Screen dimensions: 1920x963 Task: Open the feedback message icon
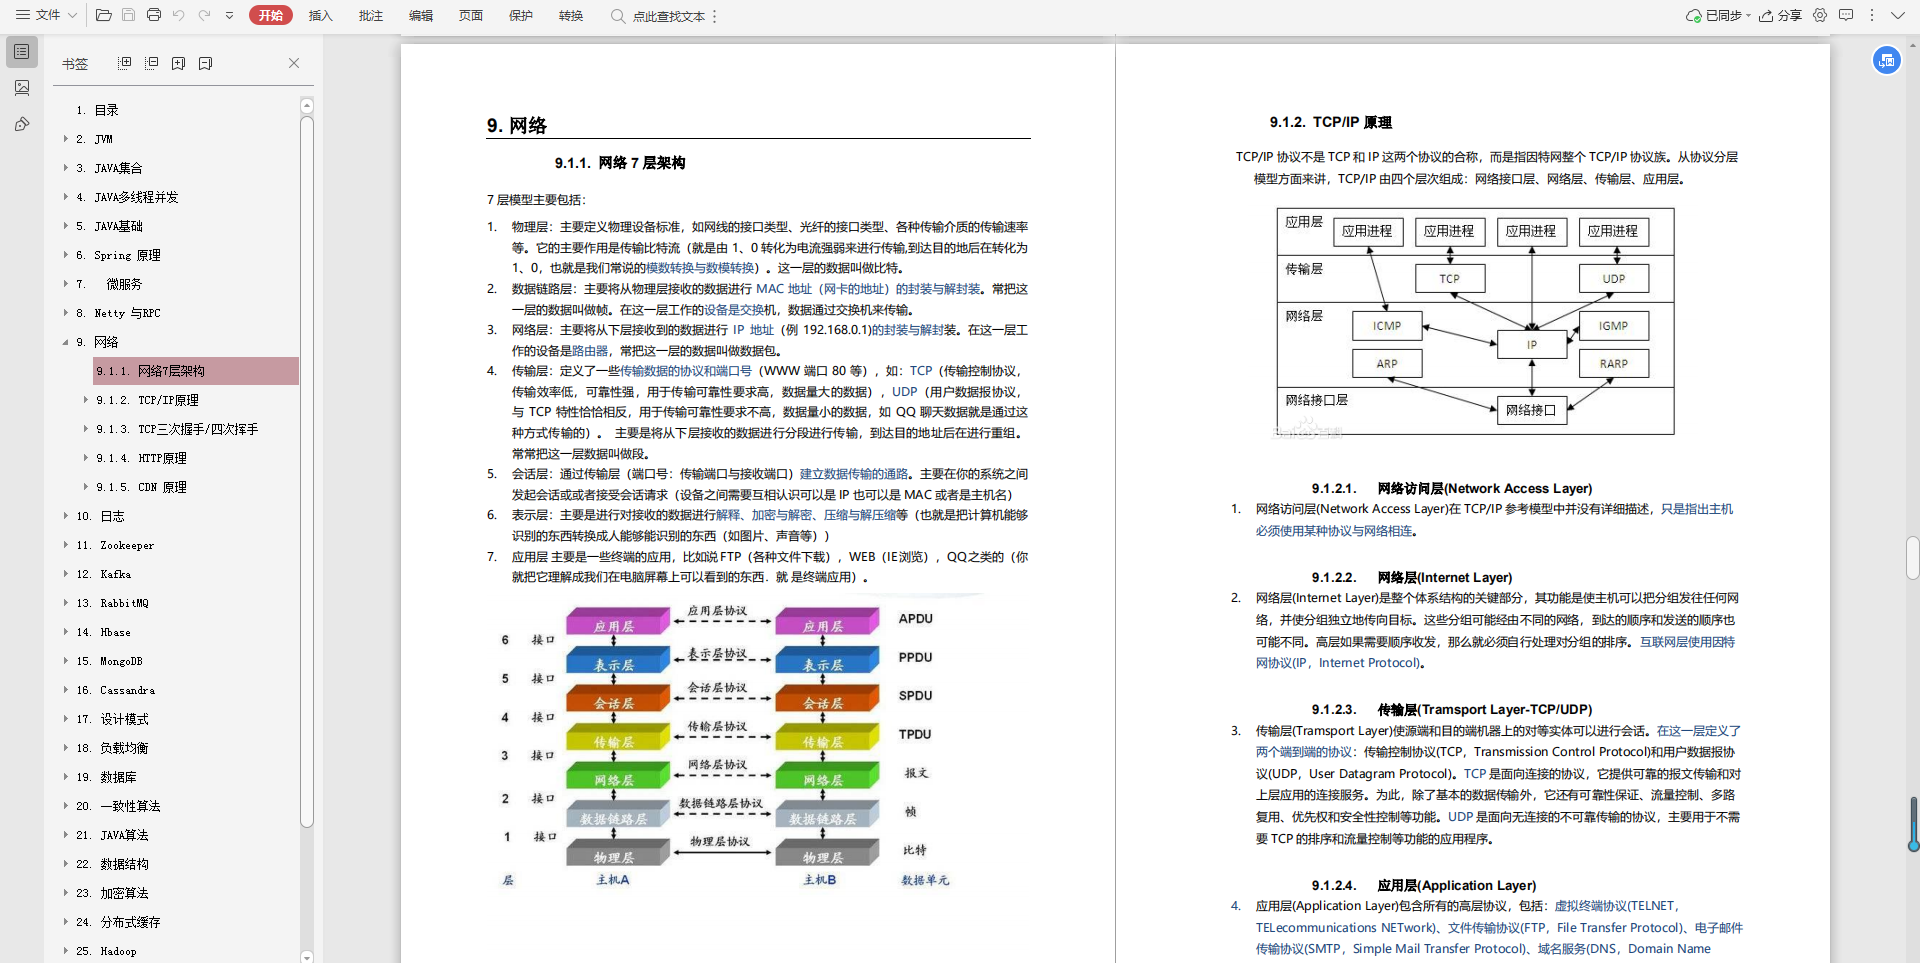1846,15
